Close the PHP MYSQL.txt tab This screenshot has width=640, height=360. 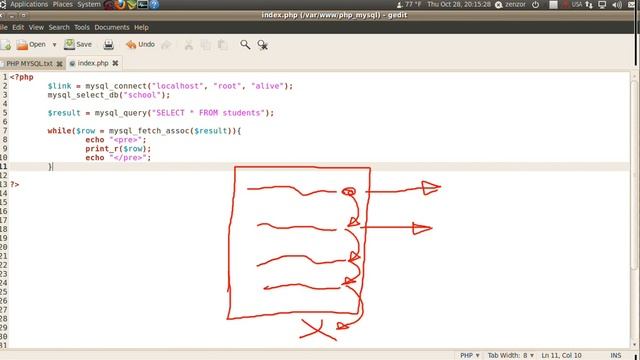59,64
